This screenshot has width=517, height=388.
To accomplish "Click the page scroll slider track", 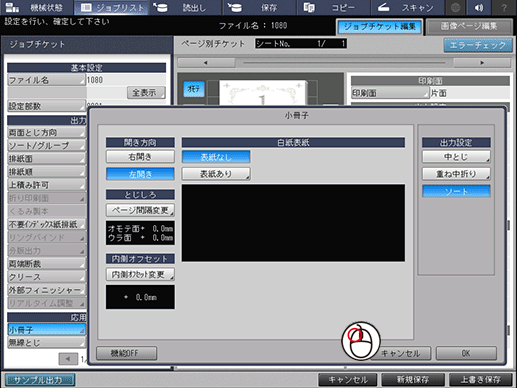I will pyautogui.click(x=344, y=63).
